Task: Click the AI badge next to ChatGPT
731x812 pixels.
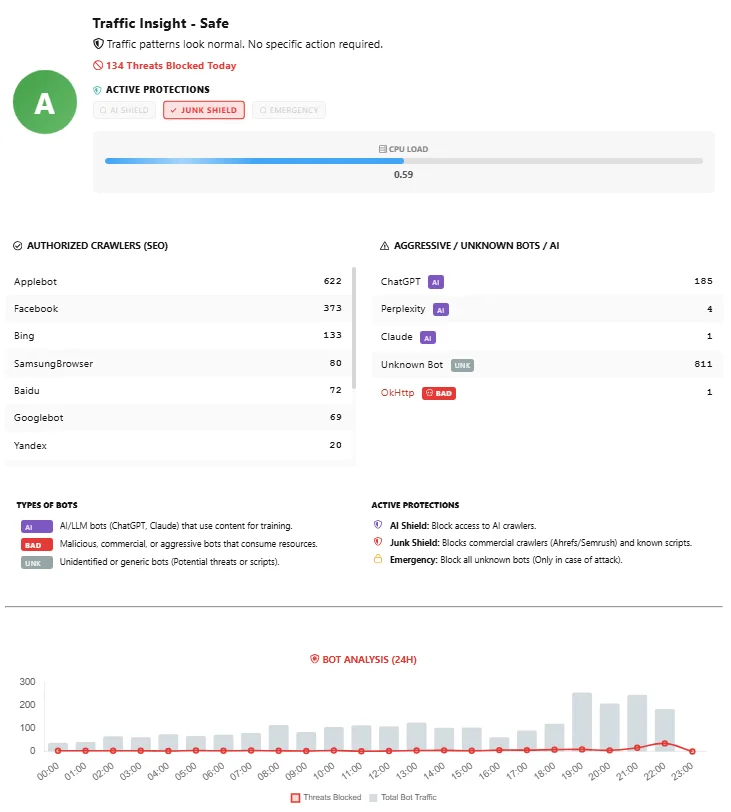Action: pos(436,282)
